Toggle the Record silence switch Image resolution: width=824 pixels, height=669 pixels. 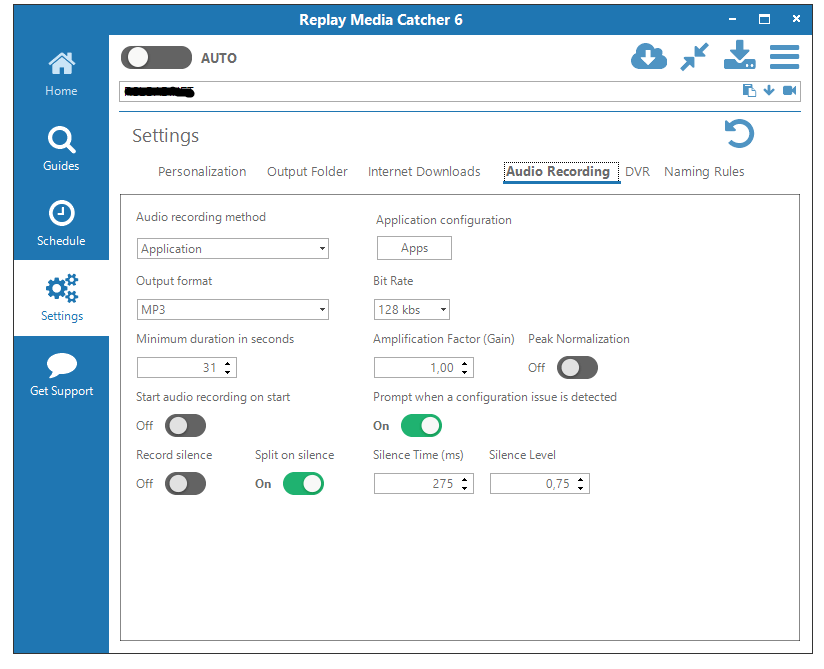coord(185,483)
